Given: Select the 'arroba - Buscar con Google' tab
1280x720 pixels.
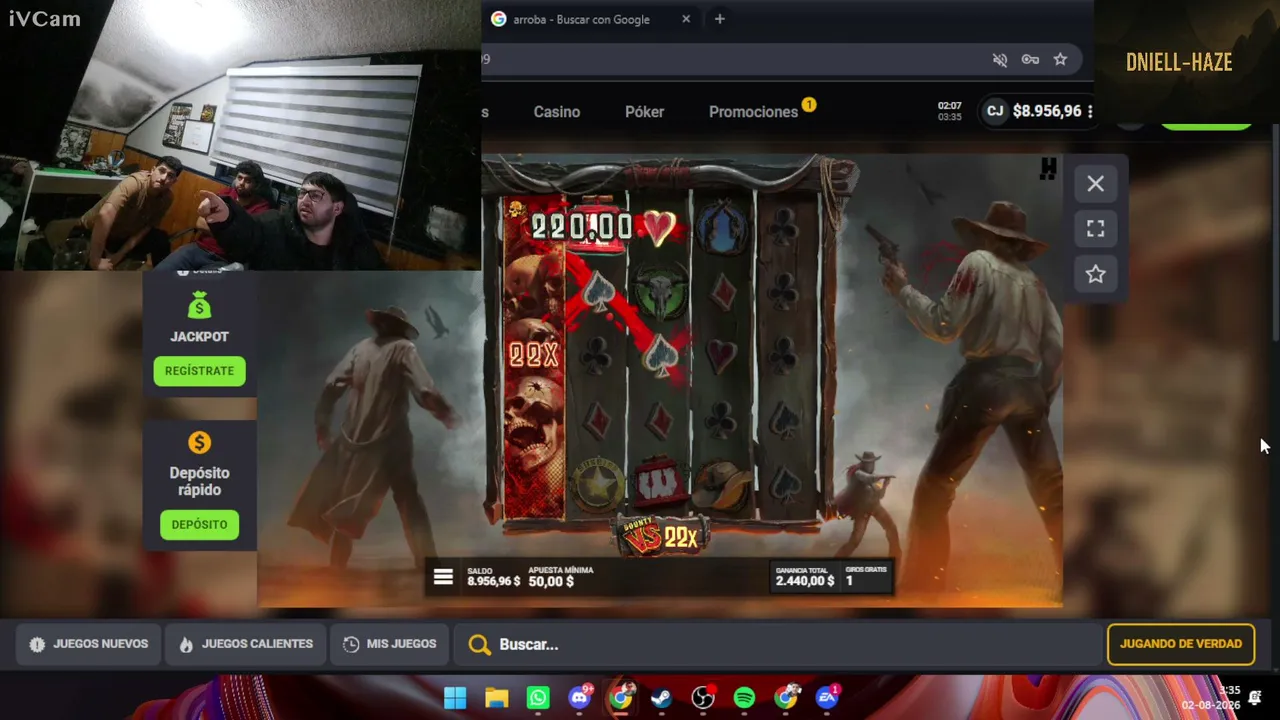Looking at the screenshot, I should coord(590,19).
